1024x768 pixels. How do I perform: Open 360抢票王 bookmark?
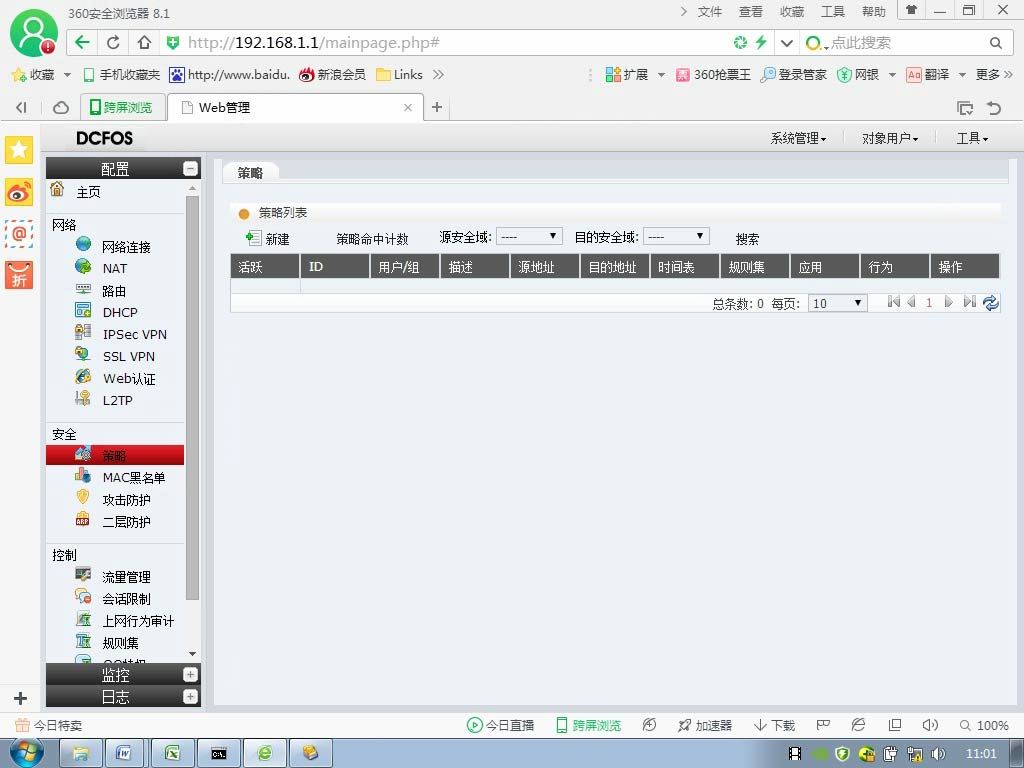713,74
